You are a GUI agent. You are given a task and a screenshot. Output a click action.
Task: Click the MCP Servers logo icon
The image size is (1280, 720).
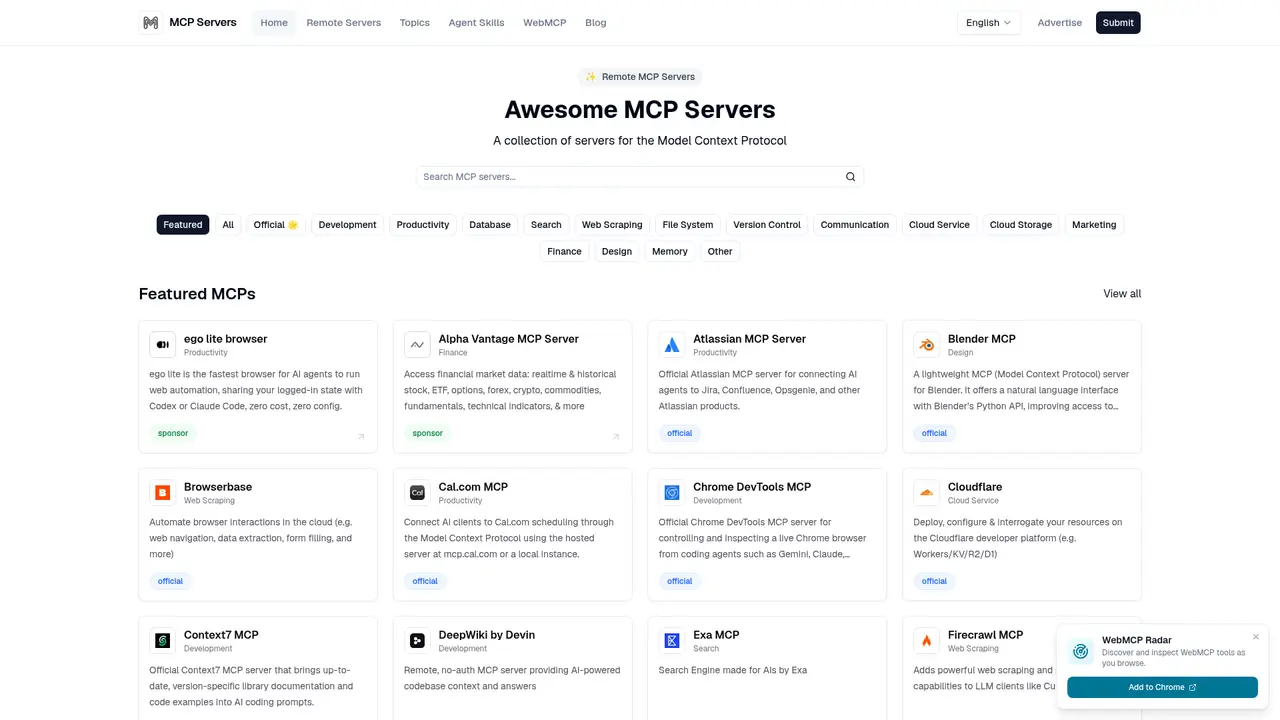point(151,22)
